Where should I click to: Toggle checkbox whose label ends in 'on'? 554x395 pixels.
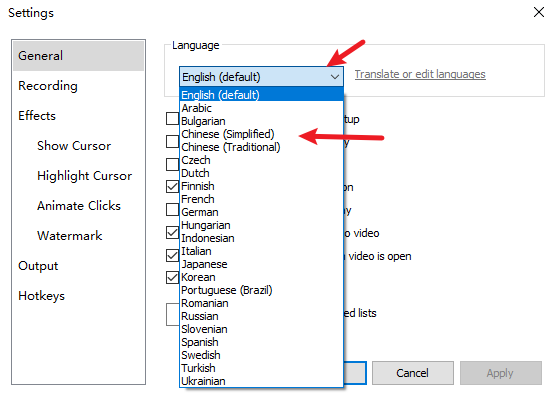tap(172, 187)
